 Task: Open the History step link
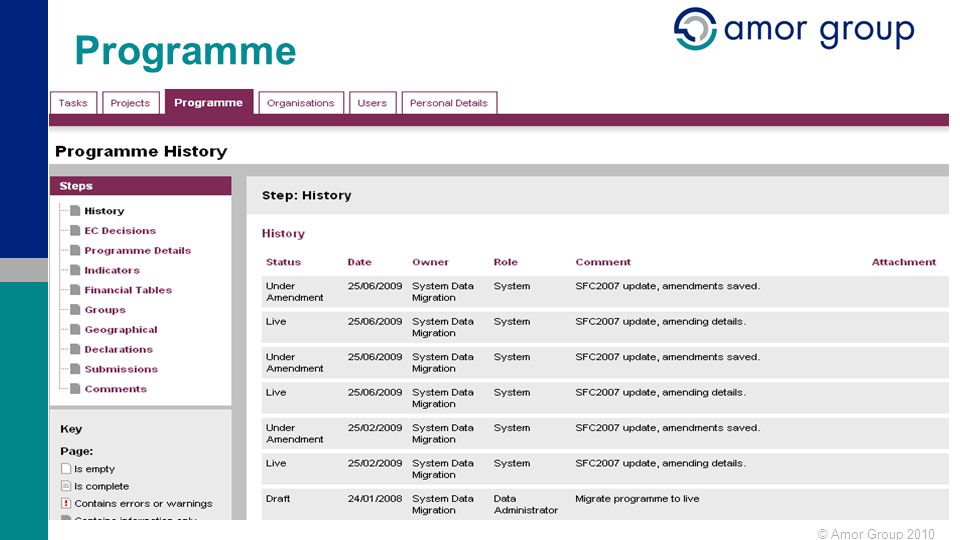click(104, 211)
